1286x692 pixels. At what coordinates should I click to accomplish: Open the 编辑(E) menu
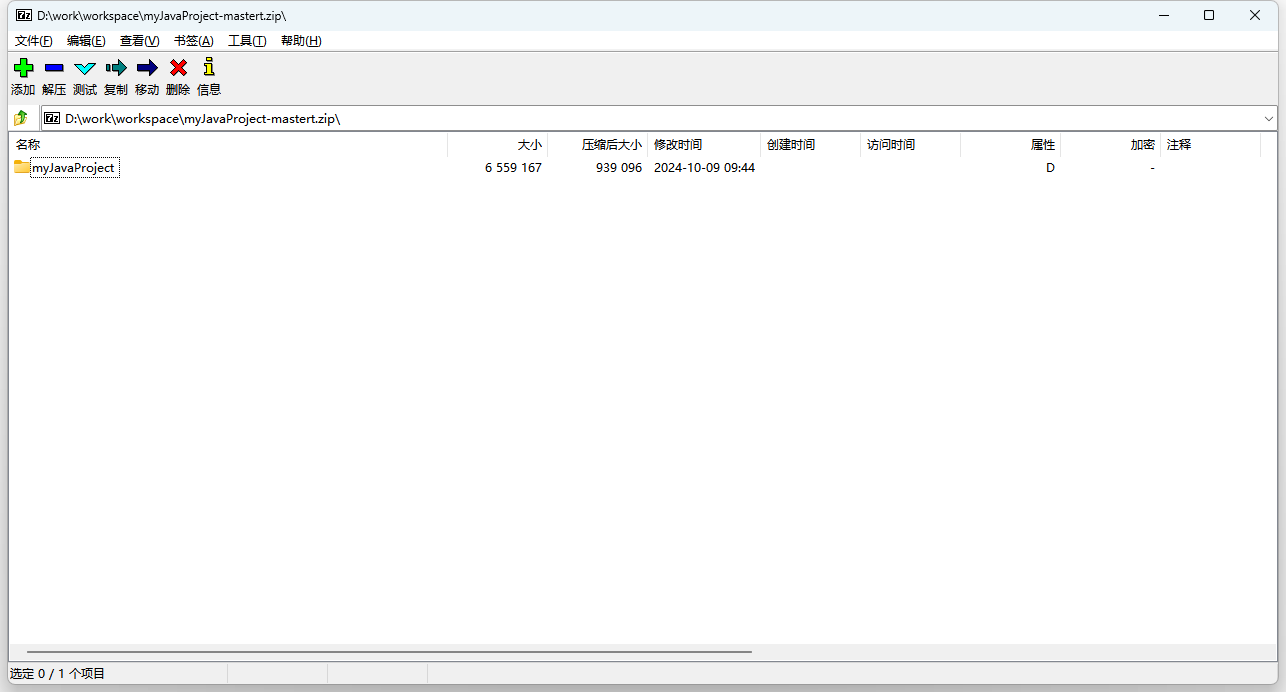pyautogui.click(x=86, y=41)
